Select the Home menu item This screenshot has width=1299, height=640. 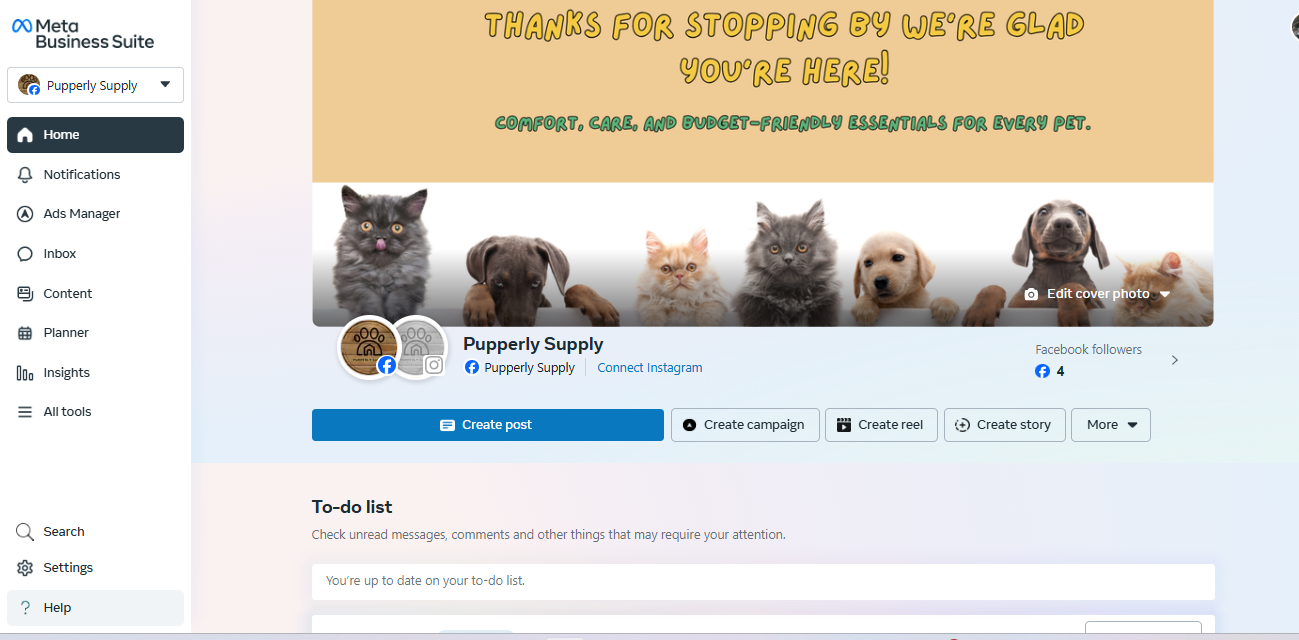point(95,135)
